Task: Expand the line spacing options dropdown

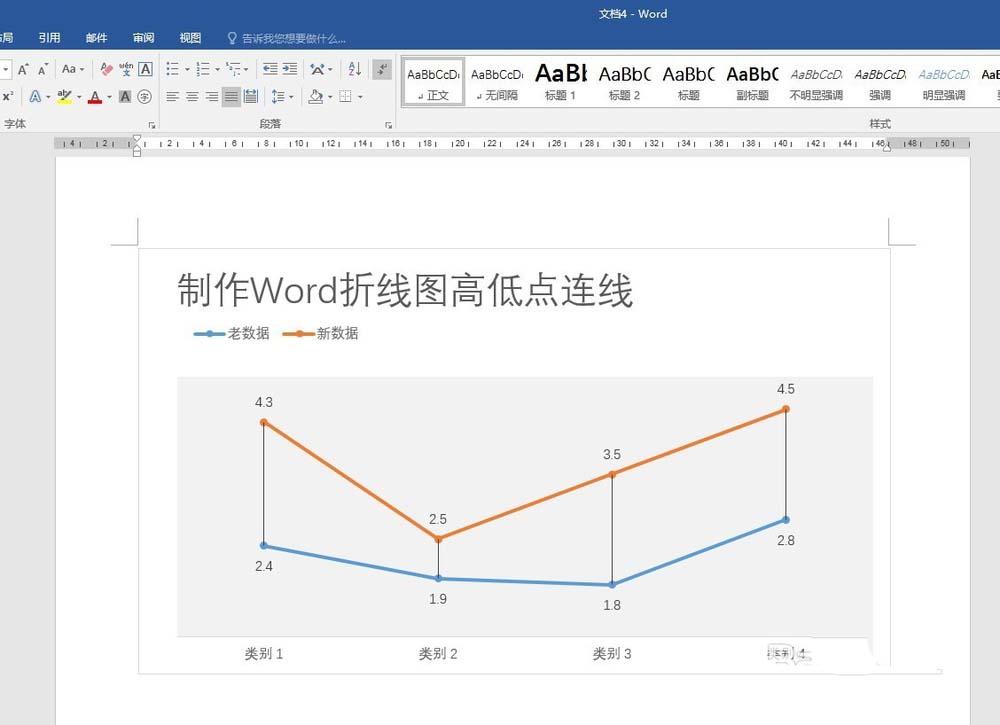Action: [291, 96]
